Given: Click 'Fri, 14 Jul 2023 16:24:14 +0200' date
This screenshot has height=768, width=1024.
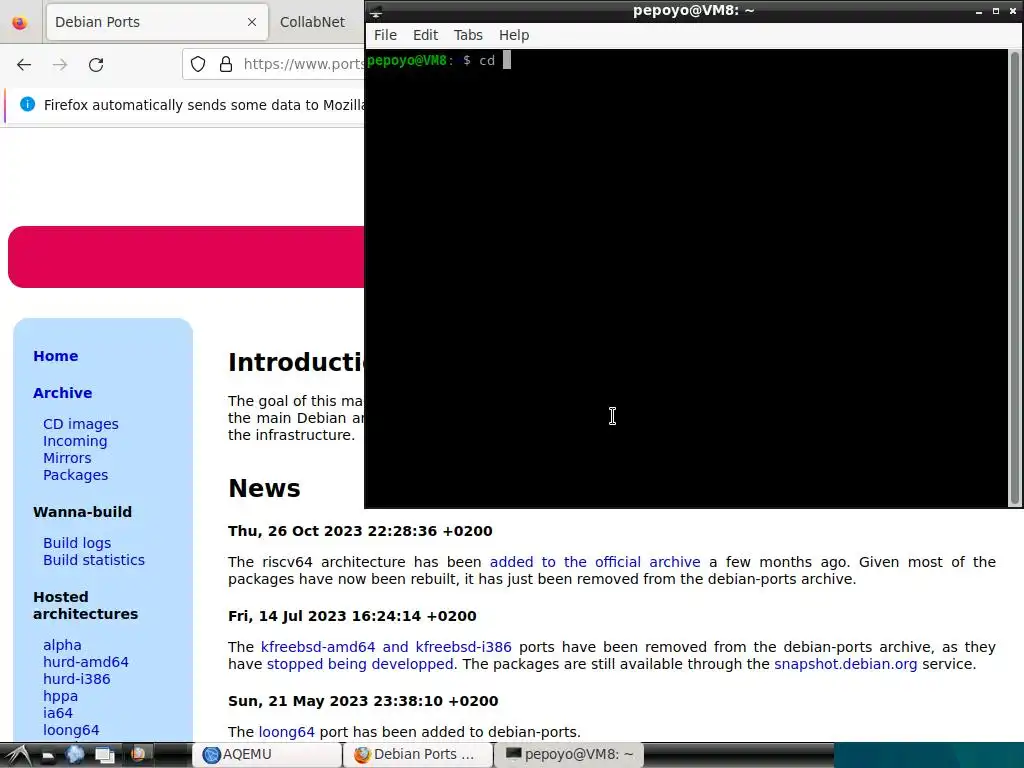Looking at the screenshot, I should [352, 615].
